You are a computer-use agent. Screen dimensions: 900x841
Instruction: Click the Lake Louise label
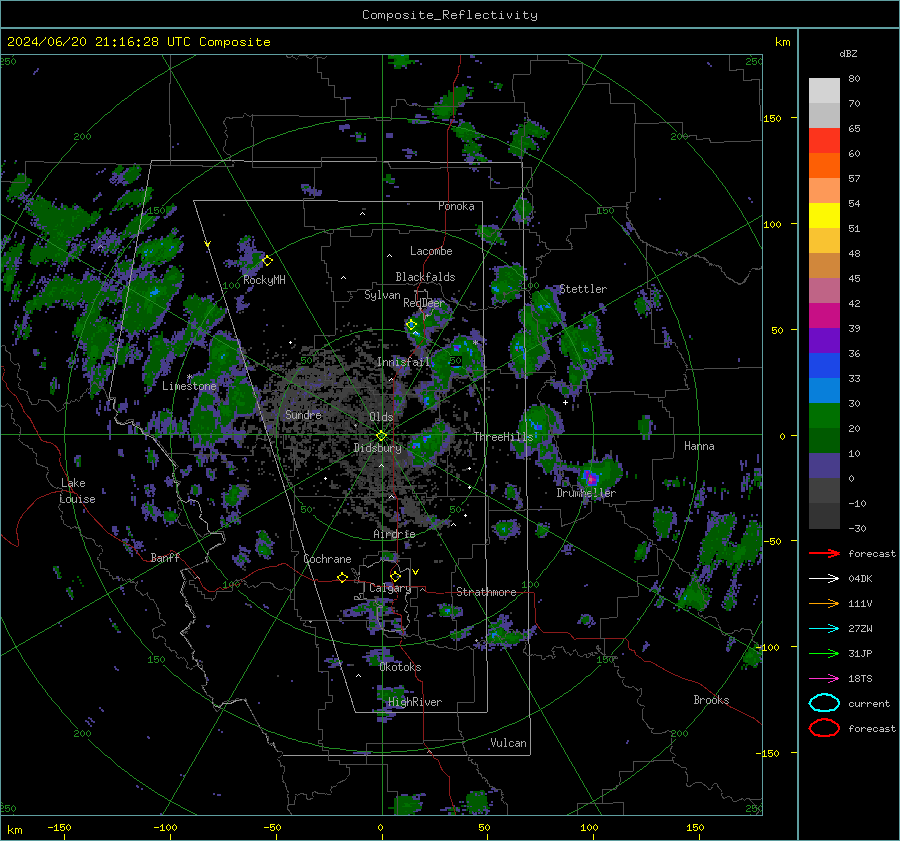tap(78, 491)
